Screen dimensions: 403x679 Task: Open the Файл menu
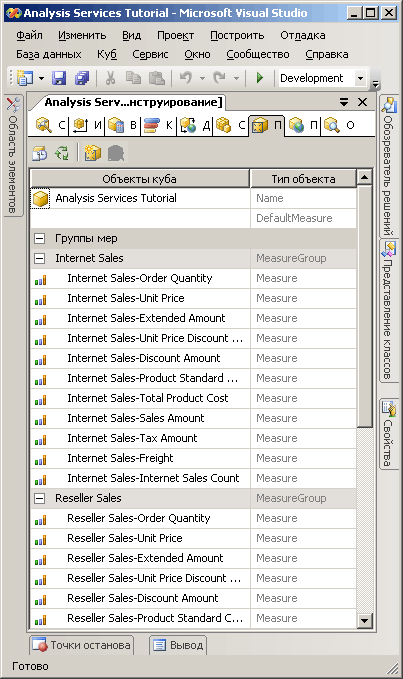29,35
